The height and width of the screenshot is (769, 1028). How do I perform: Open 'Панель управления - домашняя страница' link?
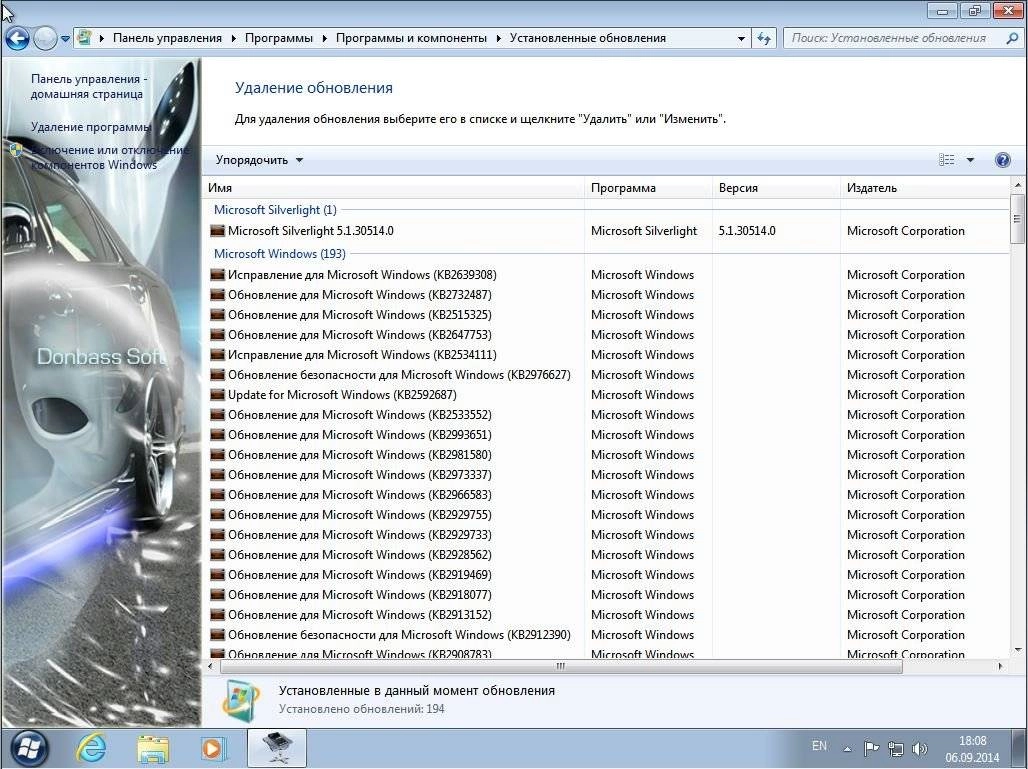pyautogui.click(x=89, y=86)
